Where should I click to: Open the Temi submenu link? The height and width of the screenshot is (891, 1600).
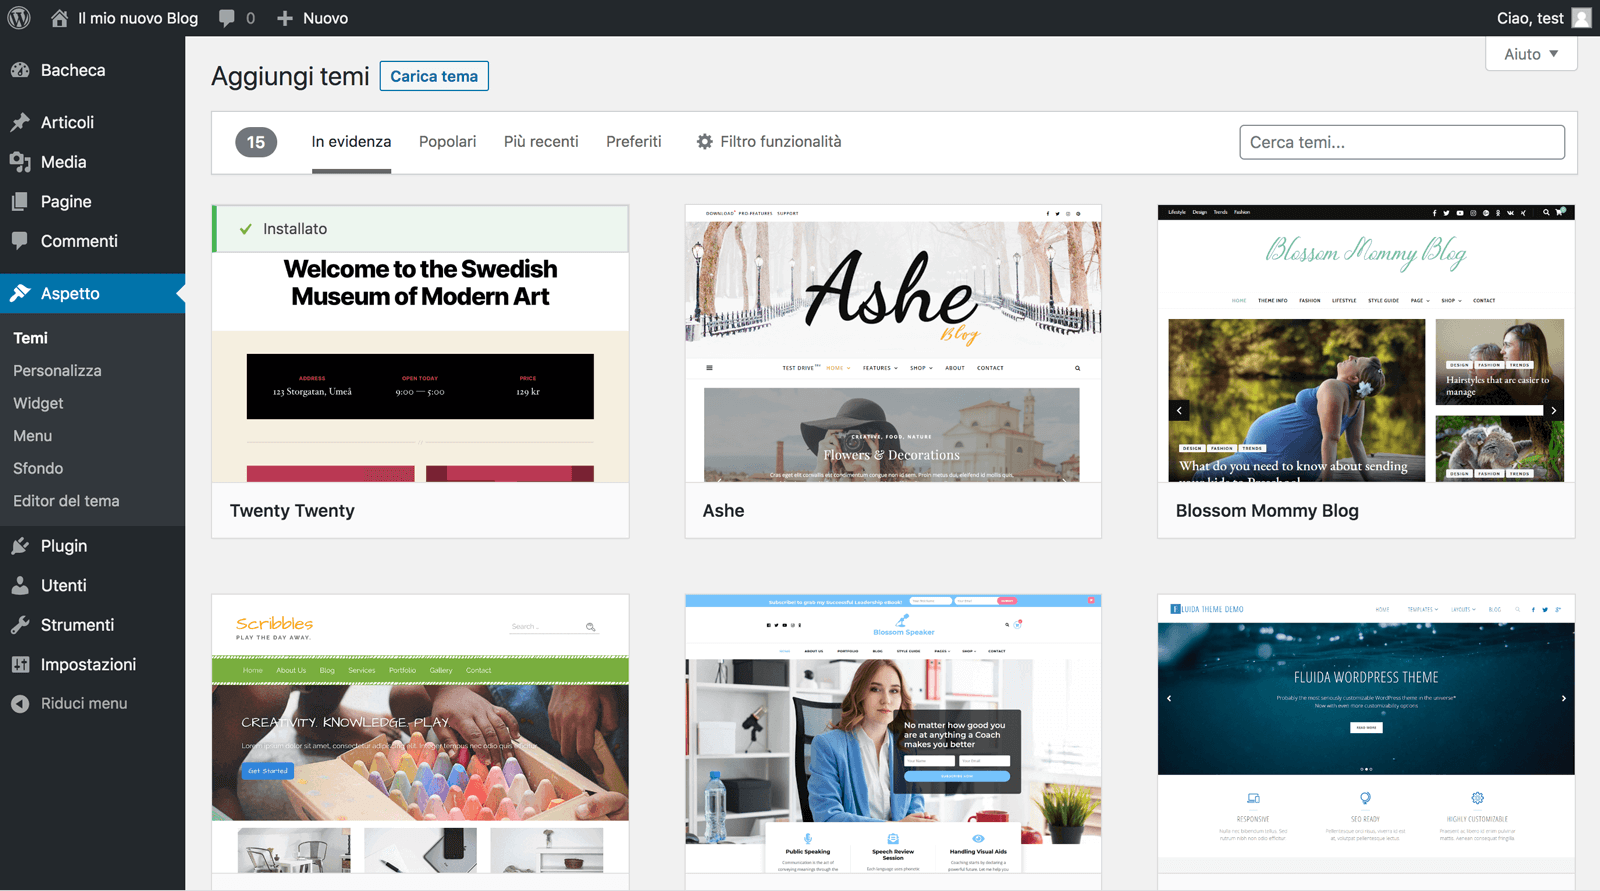(x=30, y=338)
